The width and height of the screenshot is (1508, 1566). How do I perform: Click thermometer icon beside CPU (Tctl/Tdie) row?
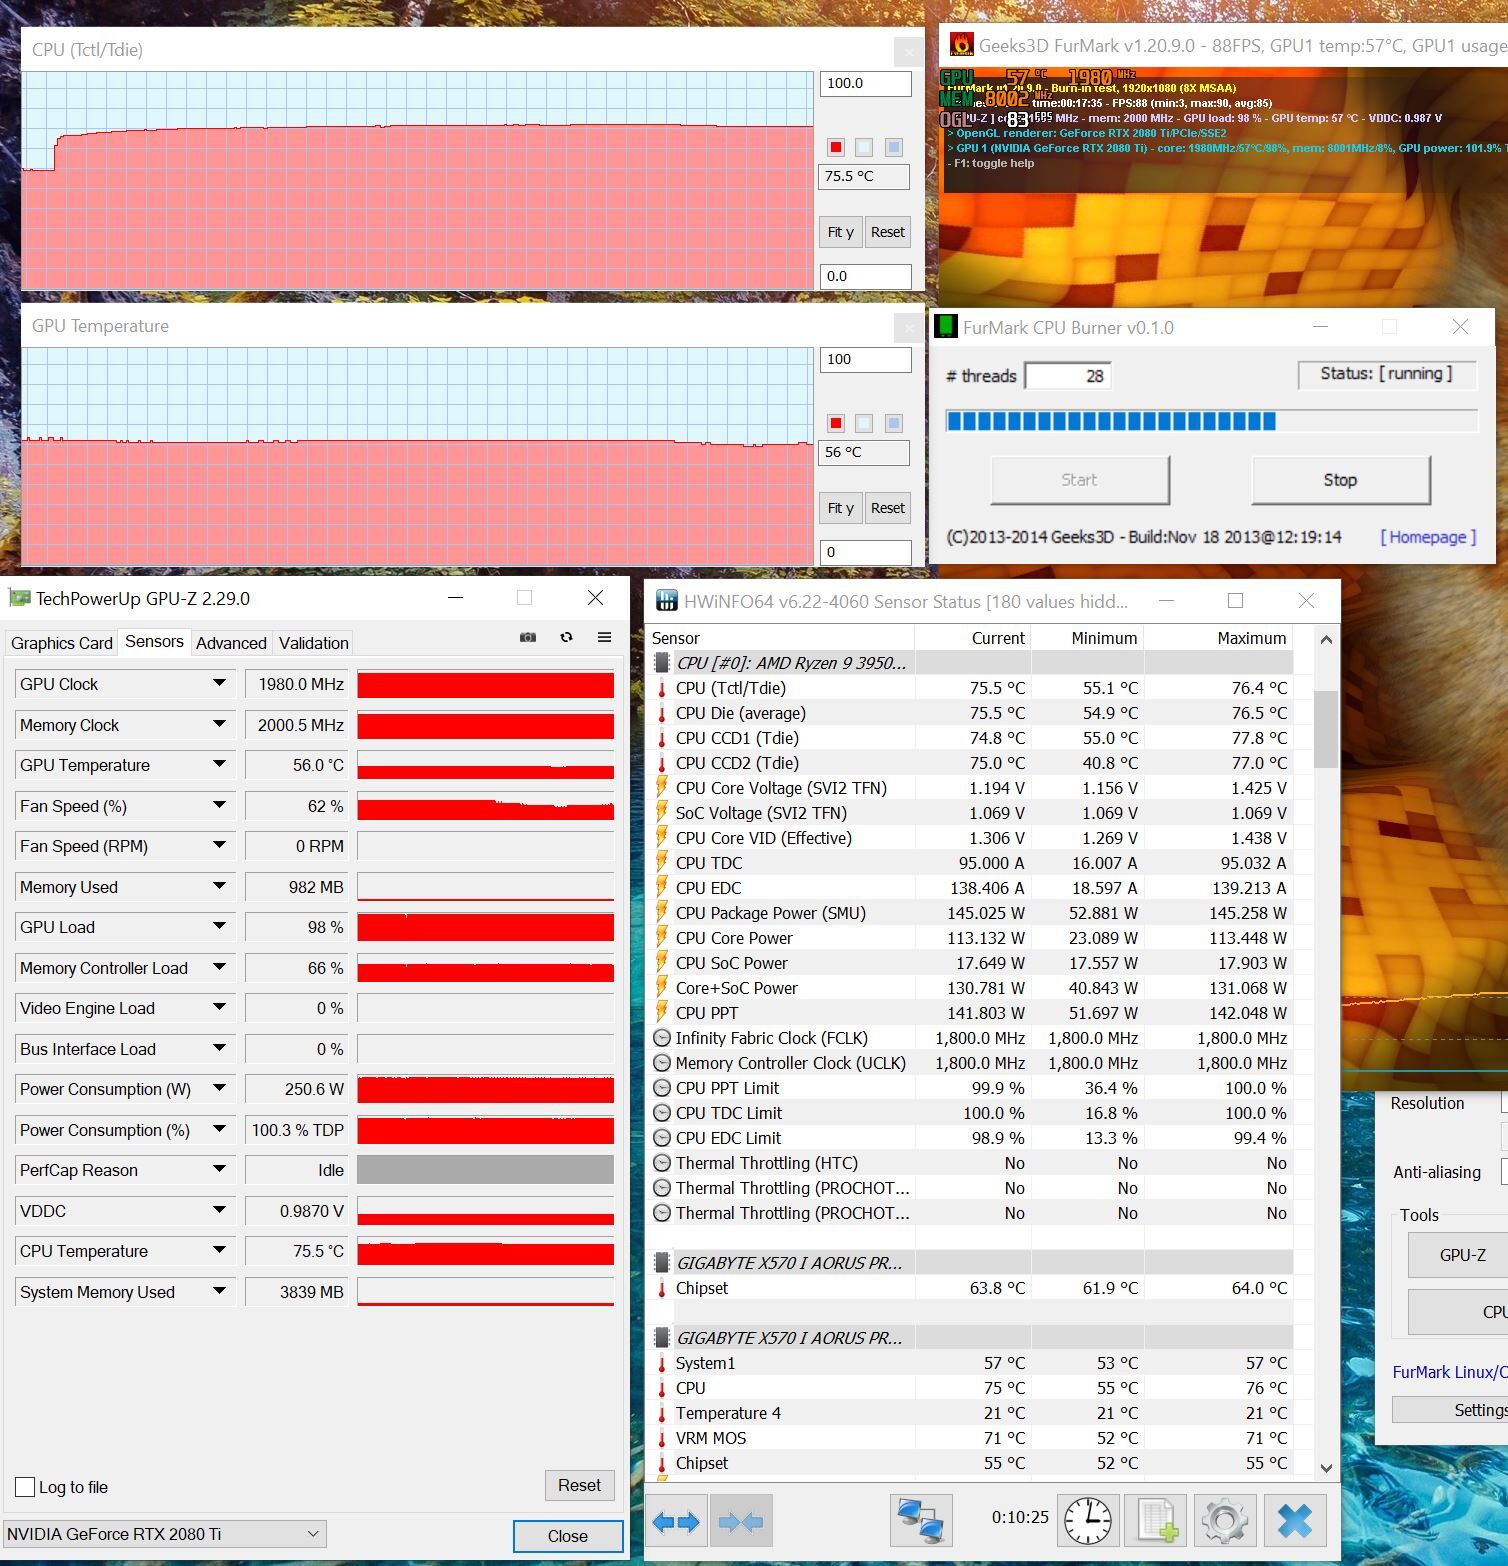point(661,688)
